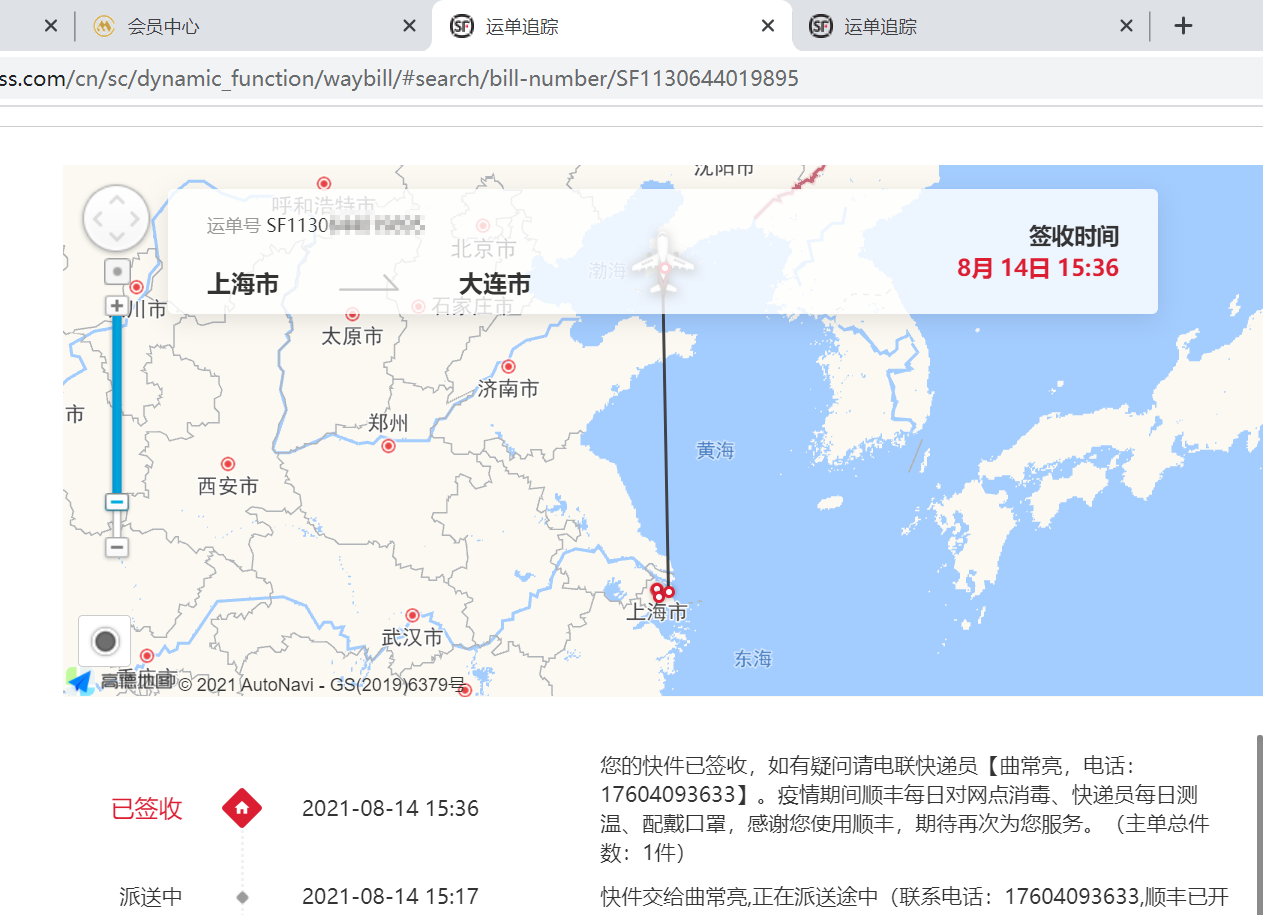Image resolution: width=1263 pixels, height=915 pixels.
Task: Click the 快件交给 out-for-delivery message
Action: point(914,896)
